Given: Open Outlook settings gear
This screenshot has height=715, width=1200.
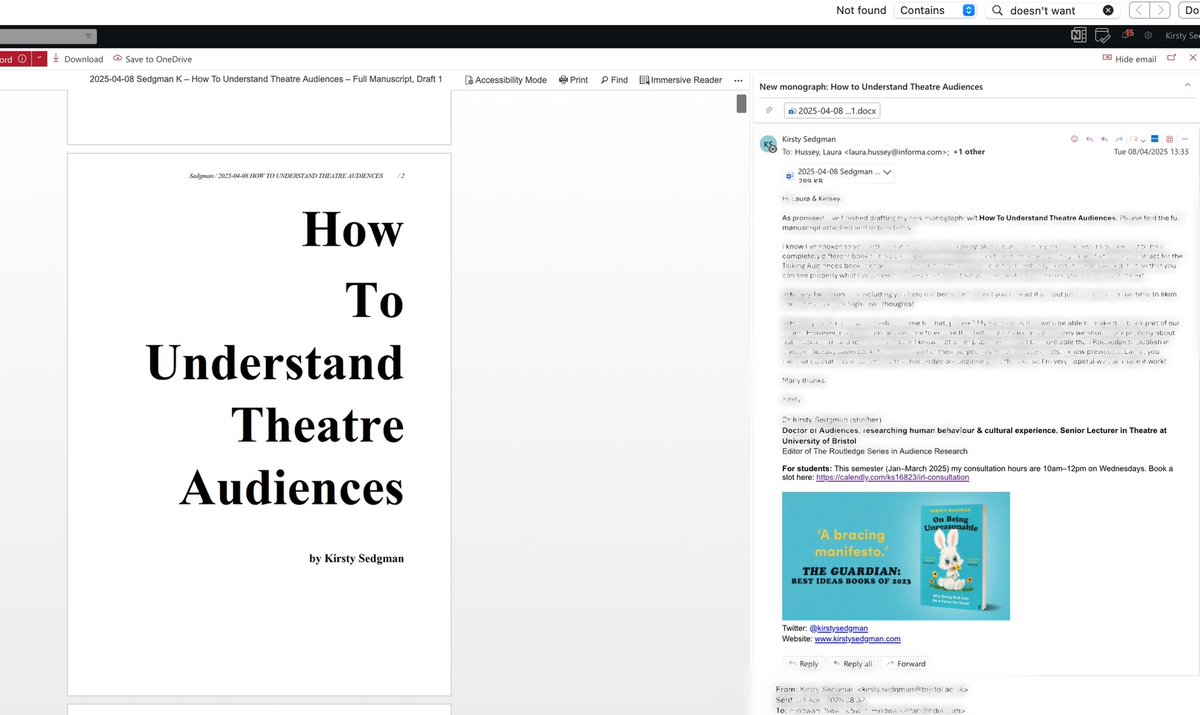Looking at the screenshot, I should (x=1148, y=35).
